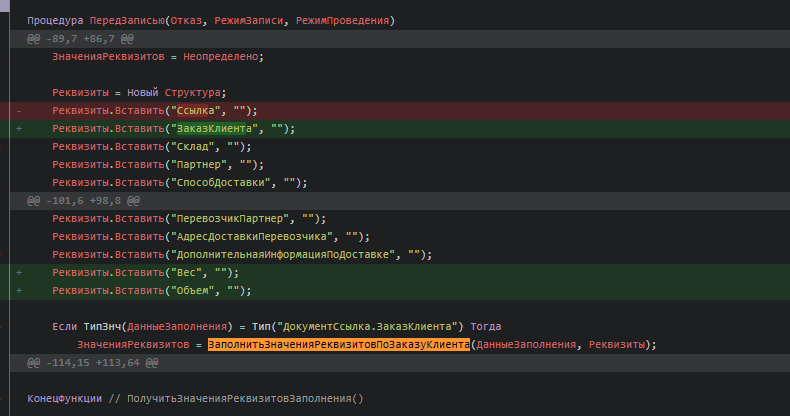The width and height of the screenshot is (790, 416).
Task: Click the "Если" keyword
Action: pyautogui.click(x=64, y=326)
